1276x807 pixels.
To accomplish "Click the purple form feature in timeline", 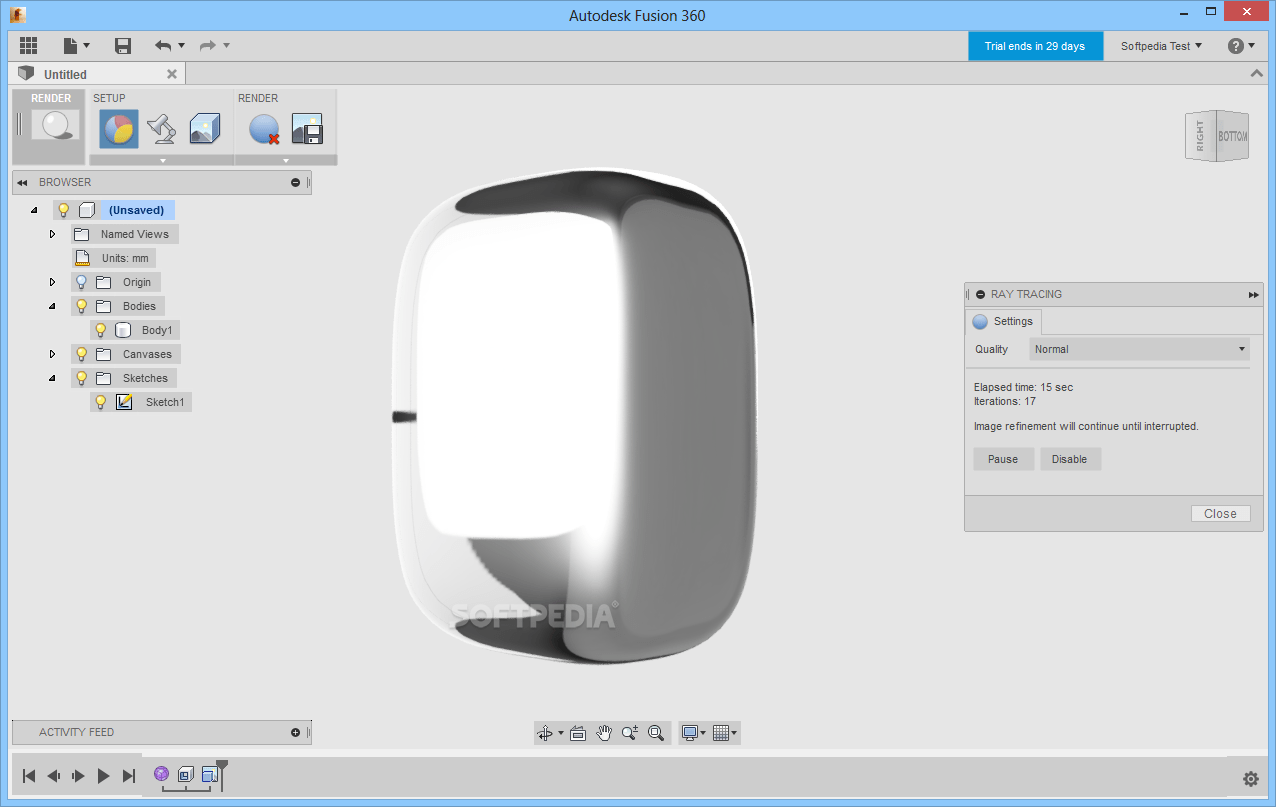I will coord(161,774).
